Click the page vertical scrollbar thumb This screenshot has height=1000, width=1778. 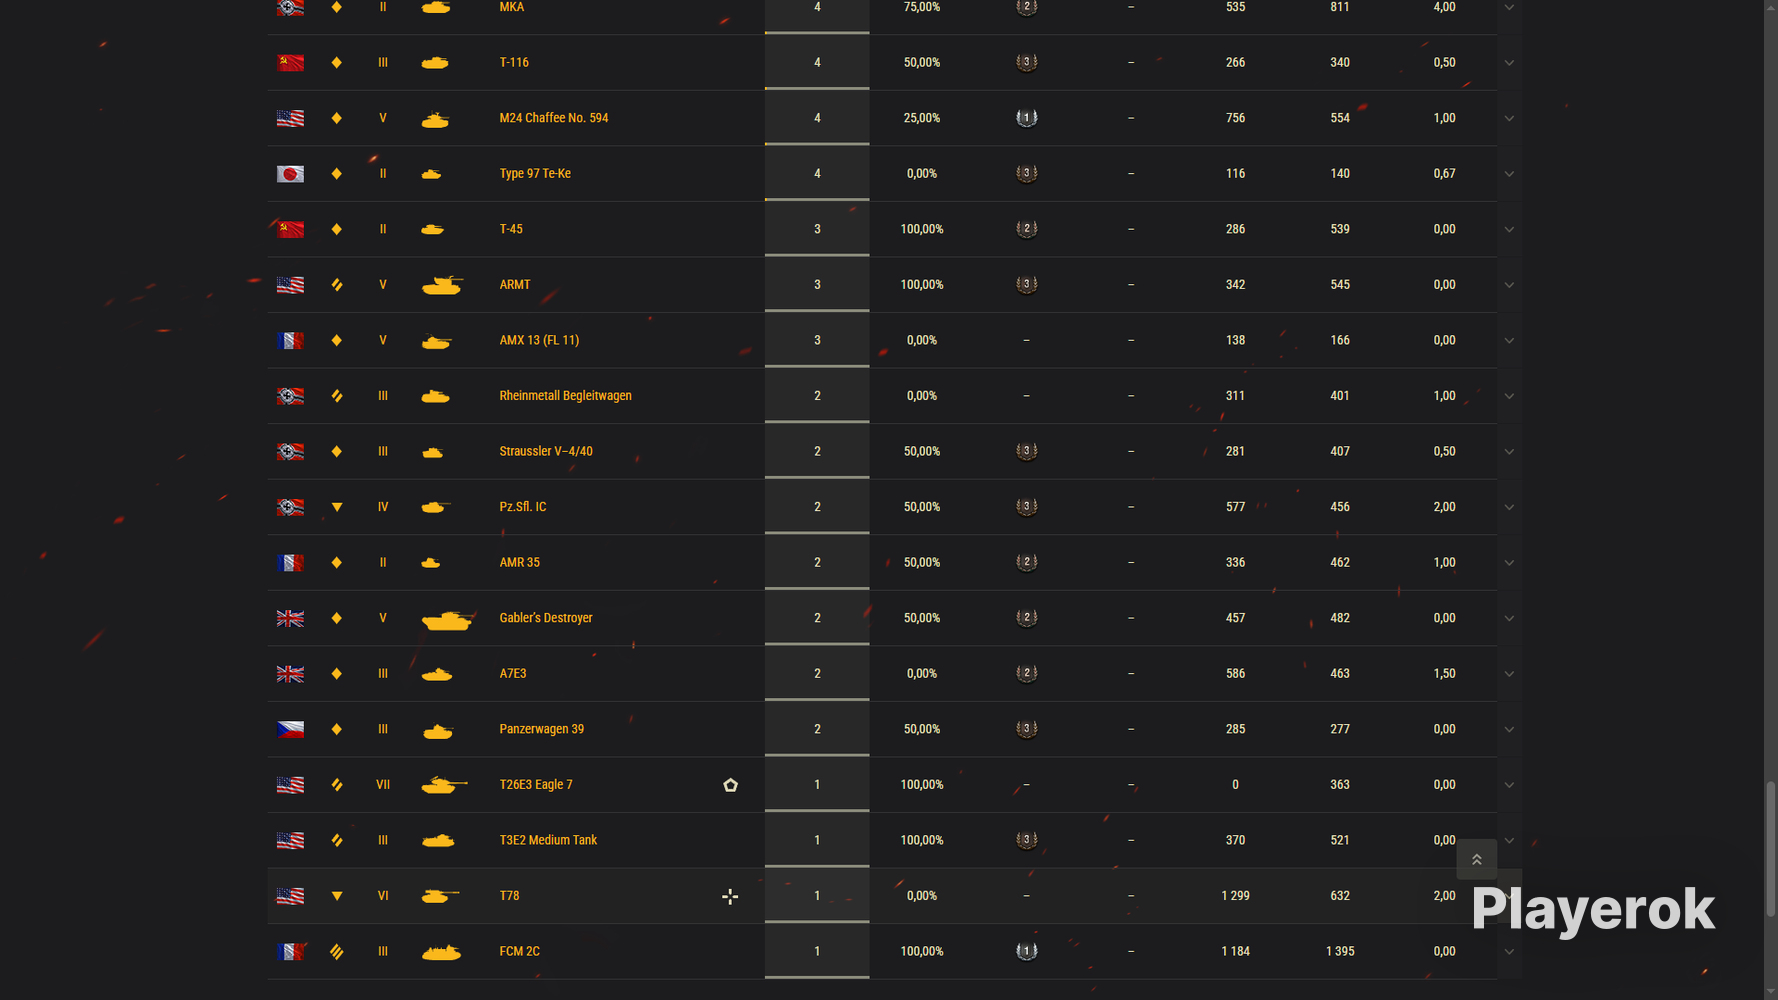1770,849
